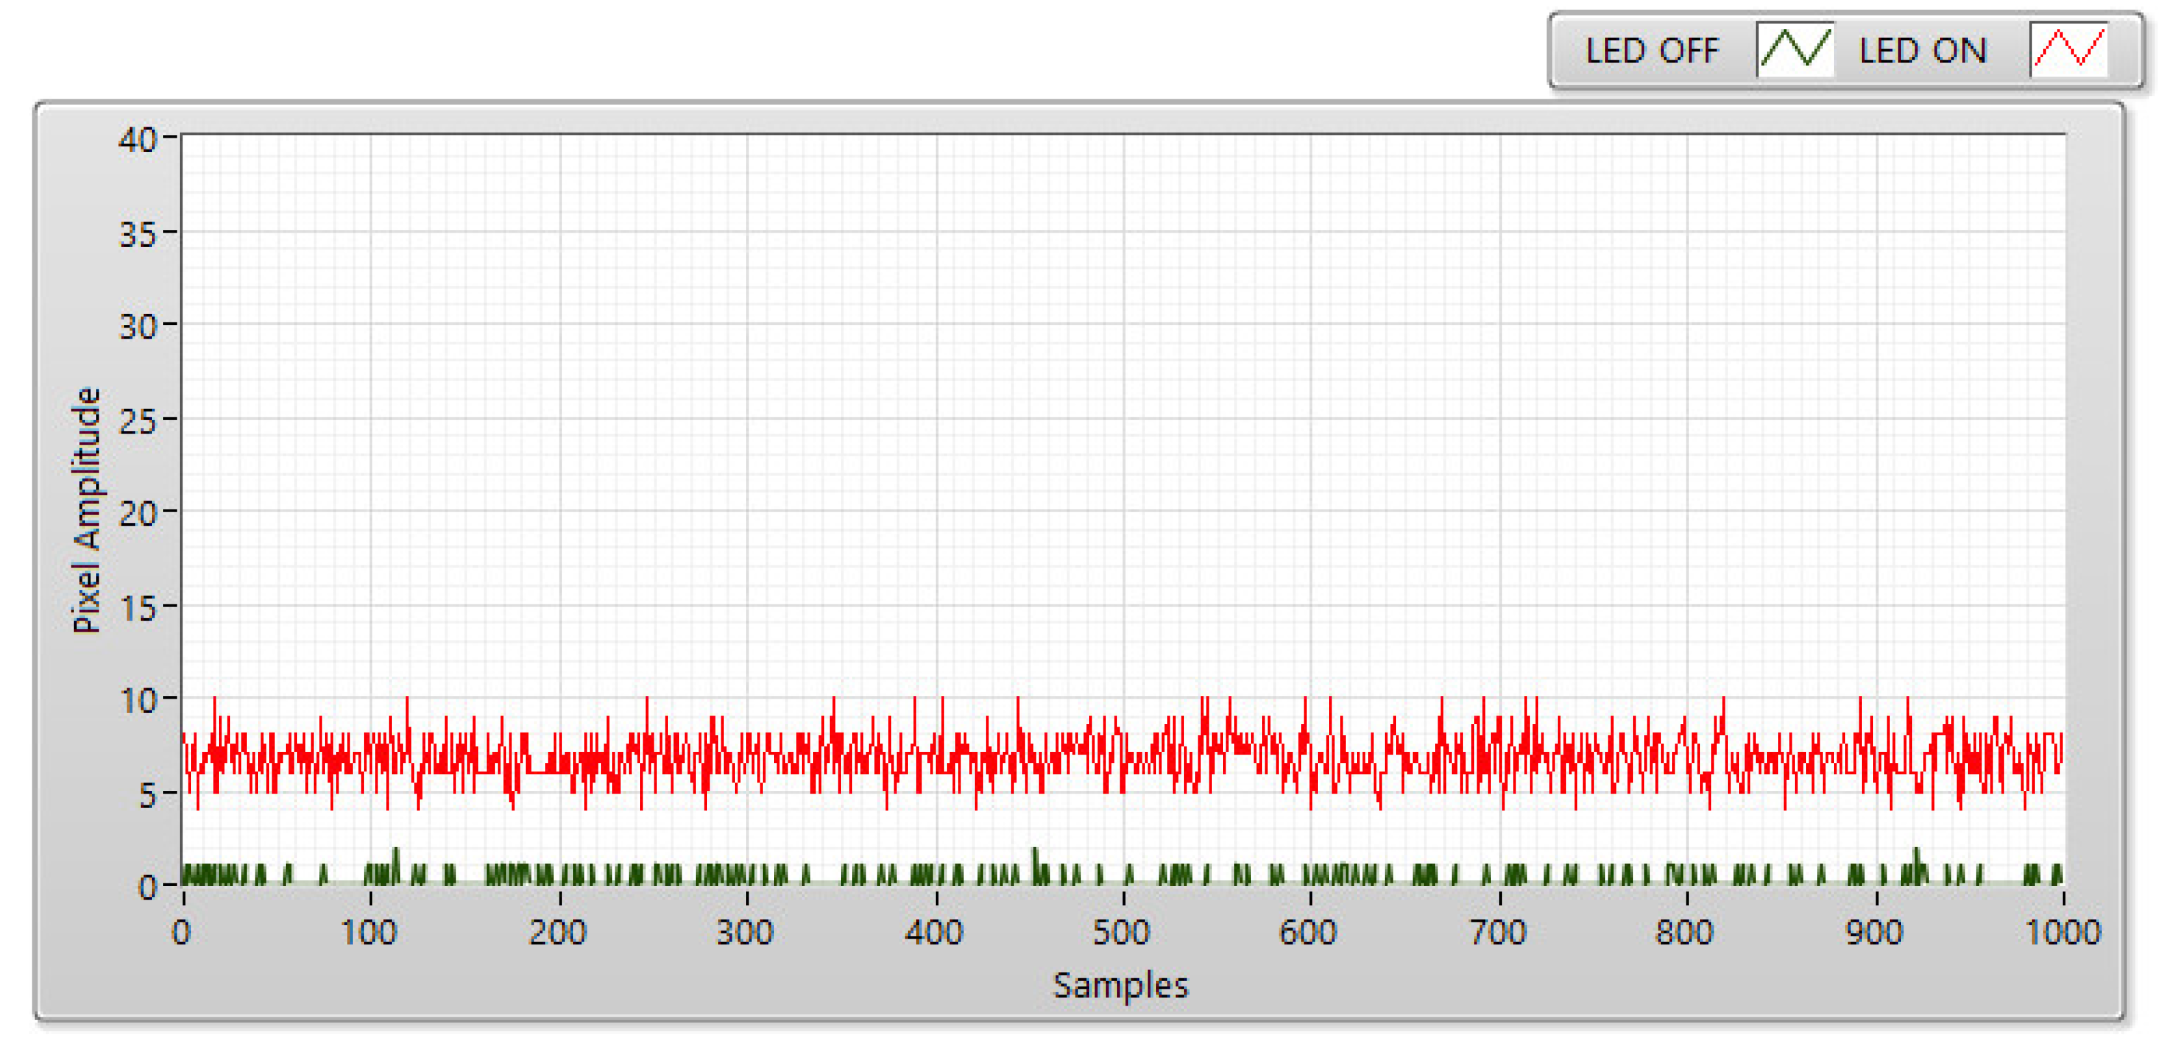This screenshot has width=2159, height=1055.
Task: Click the LED OFF green plot icon
Action: [x=1795, y=49]
